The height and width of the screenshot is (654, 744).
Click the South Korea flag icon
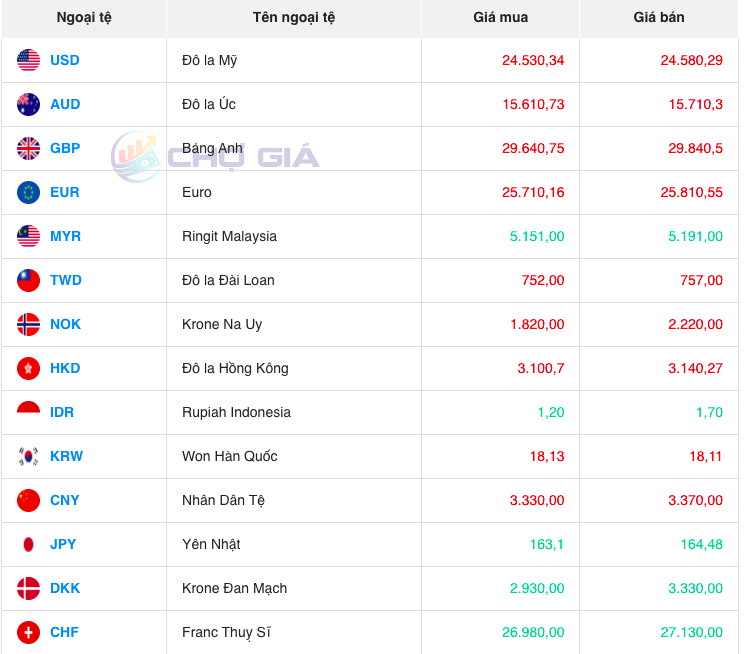[28, 456]
